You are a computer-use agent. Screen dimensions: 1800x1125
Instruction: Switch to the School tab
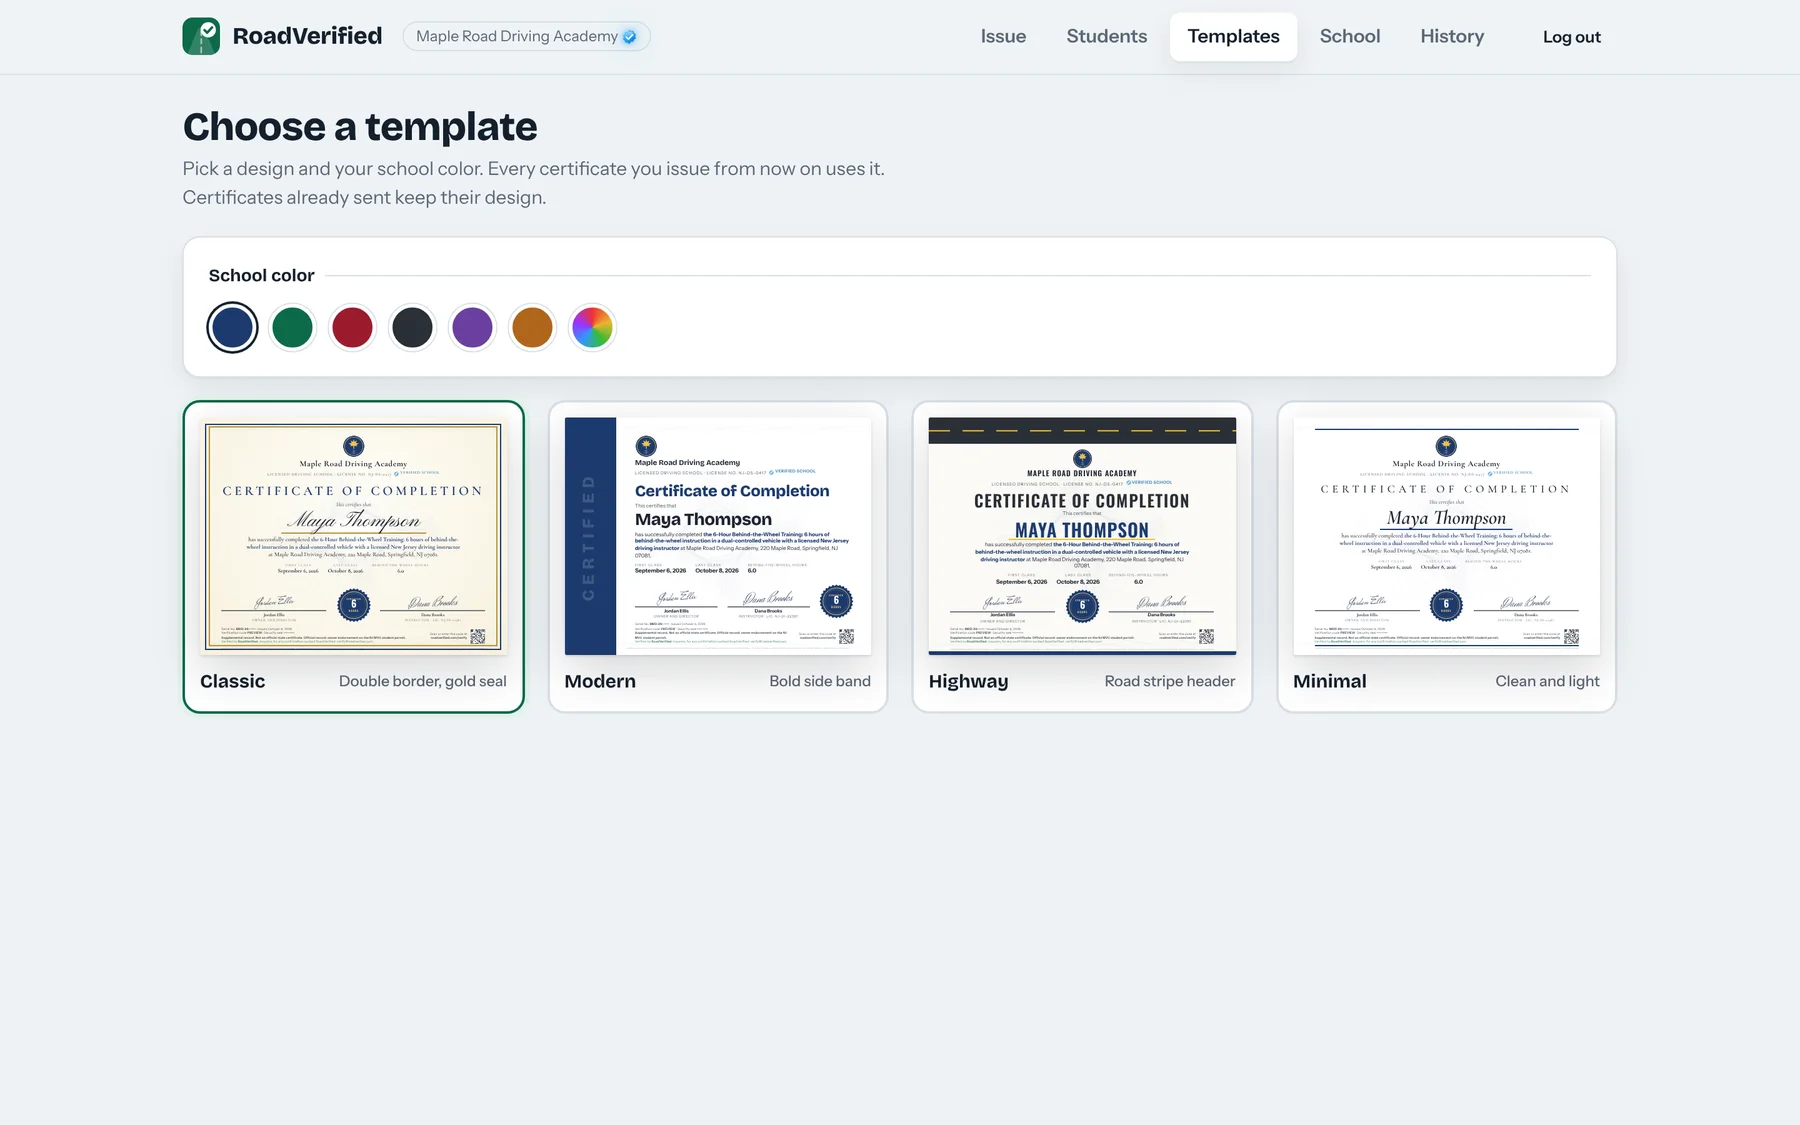(1349, 36)
